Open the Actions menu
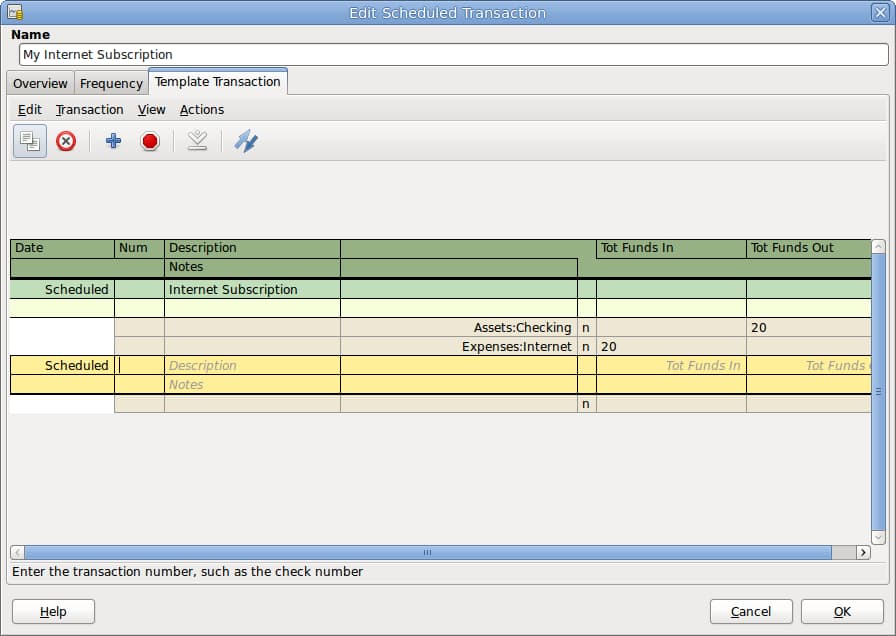This screenshot has height=636, width=896. (201, 110)
